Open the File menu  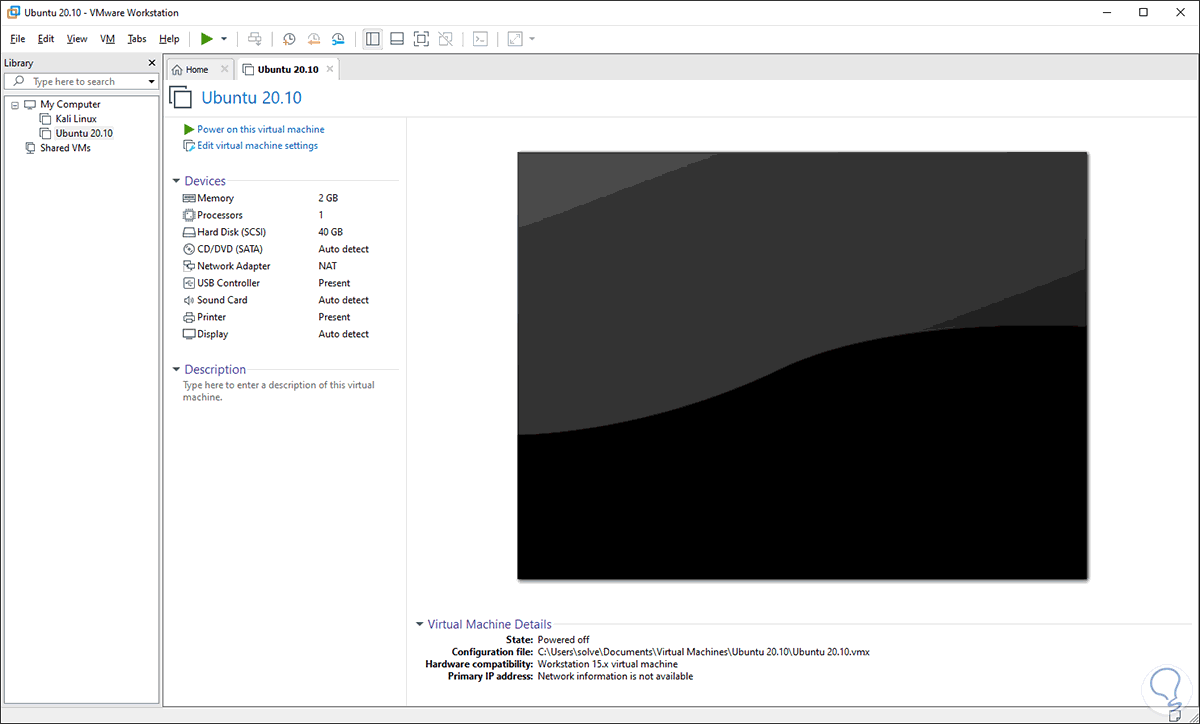coord(17,39)
